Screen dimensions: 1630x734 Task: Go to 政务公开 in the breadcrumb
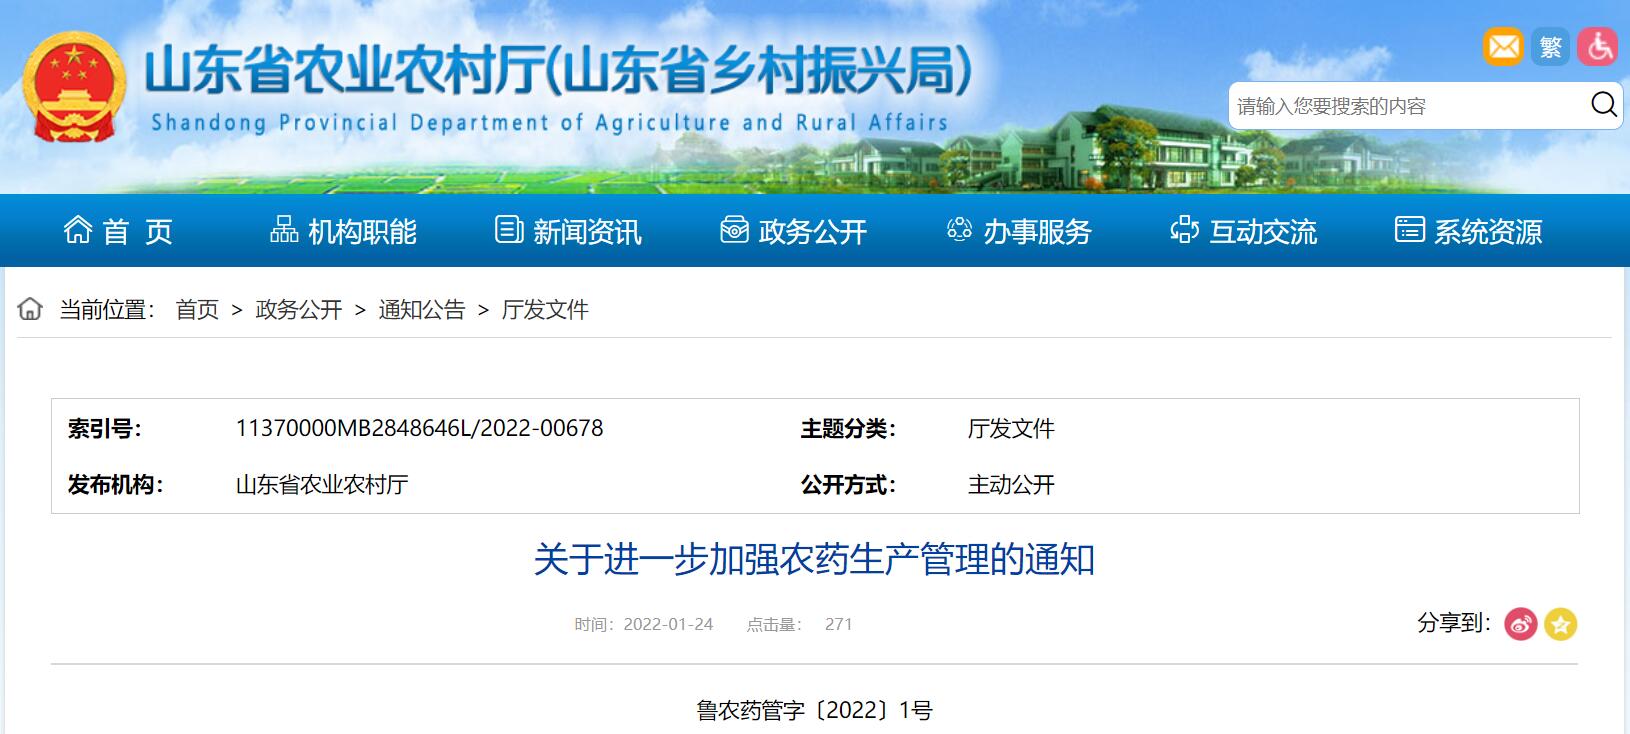(x=299, y=310)
